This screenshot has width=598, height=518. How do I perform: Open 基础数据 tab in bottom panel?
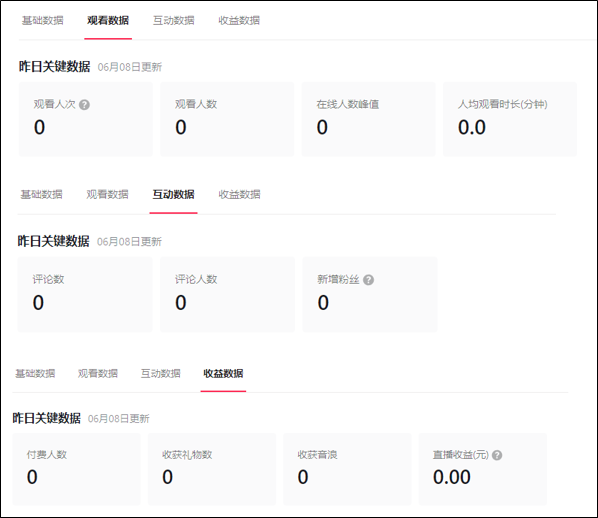pyautogui.click(x=35, y=373)
